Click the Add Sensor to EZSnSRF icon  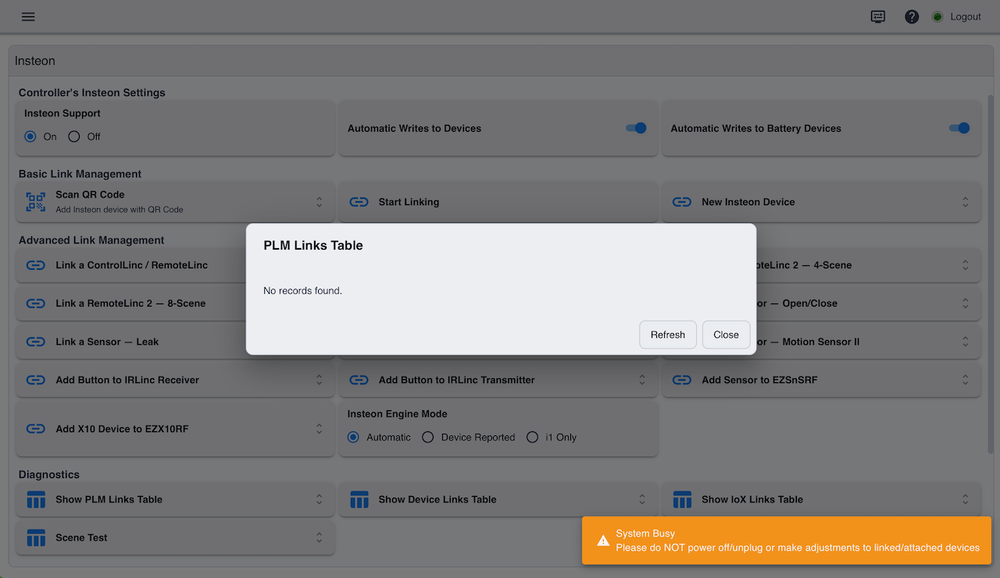[682, 380]
